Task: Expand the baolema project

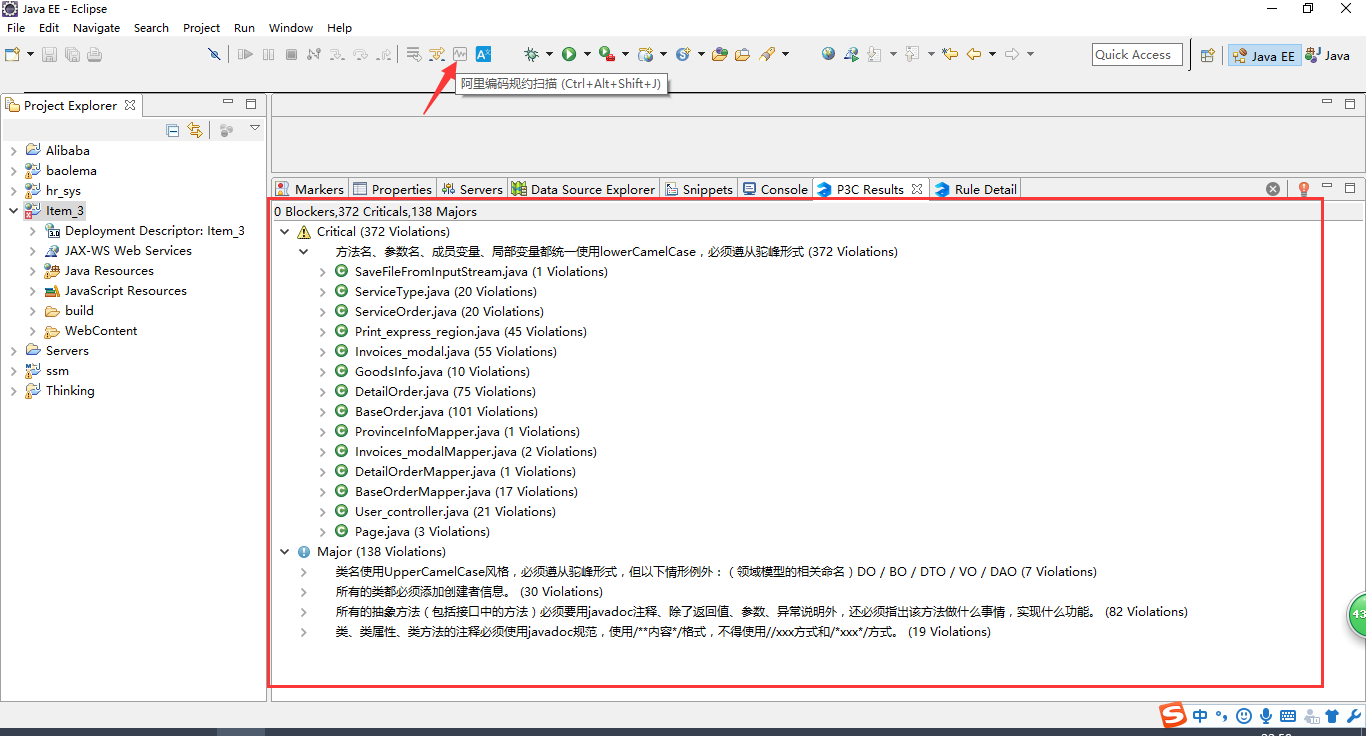Action: (x=13, y=171)
